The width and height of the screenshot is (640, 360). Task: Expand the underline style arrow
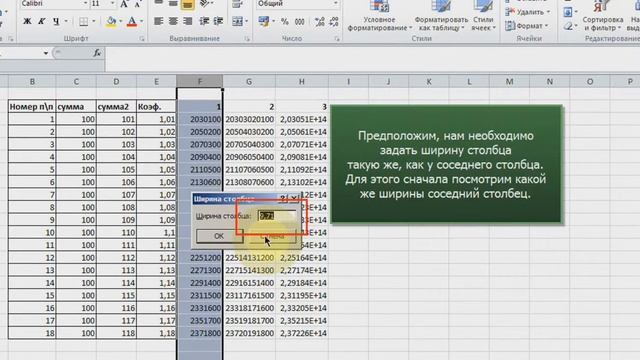point(66,21)
